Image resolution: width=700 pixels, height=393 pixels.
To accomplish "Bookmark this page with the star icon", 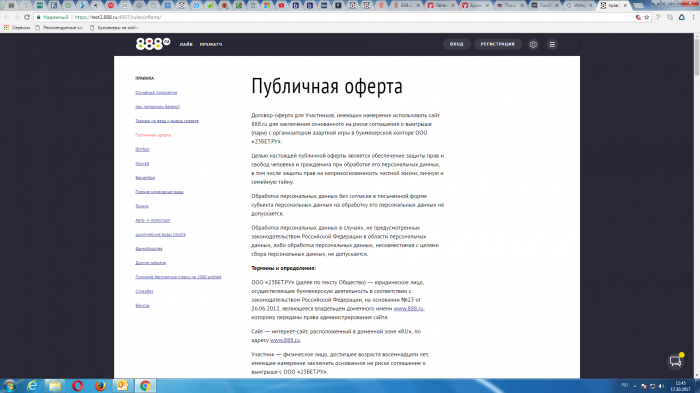I will tap(646, 17).
